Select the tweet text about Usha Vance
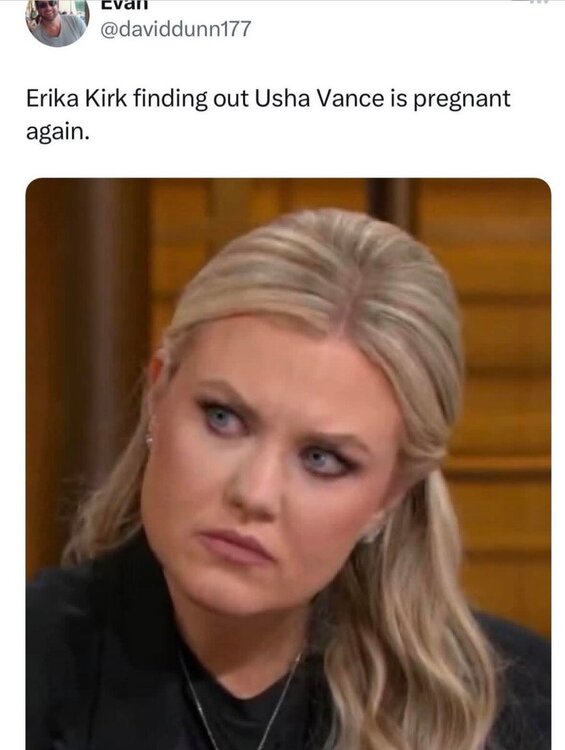Image resolution: width=565 pixels, height=750 pixels. click(268, 114)
